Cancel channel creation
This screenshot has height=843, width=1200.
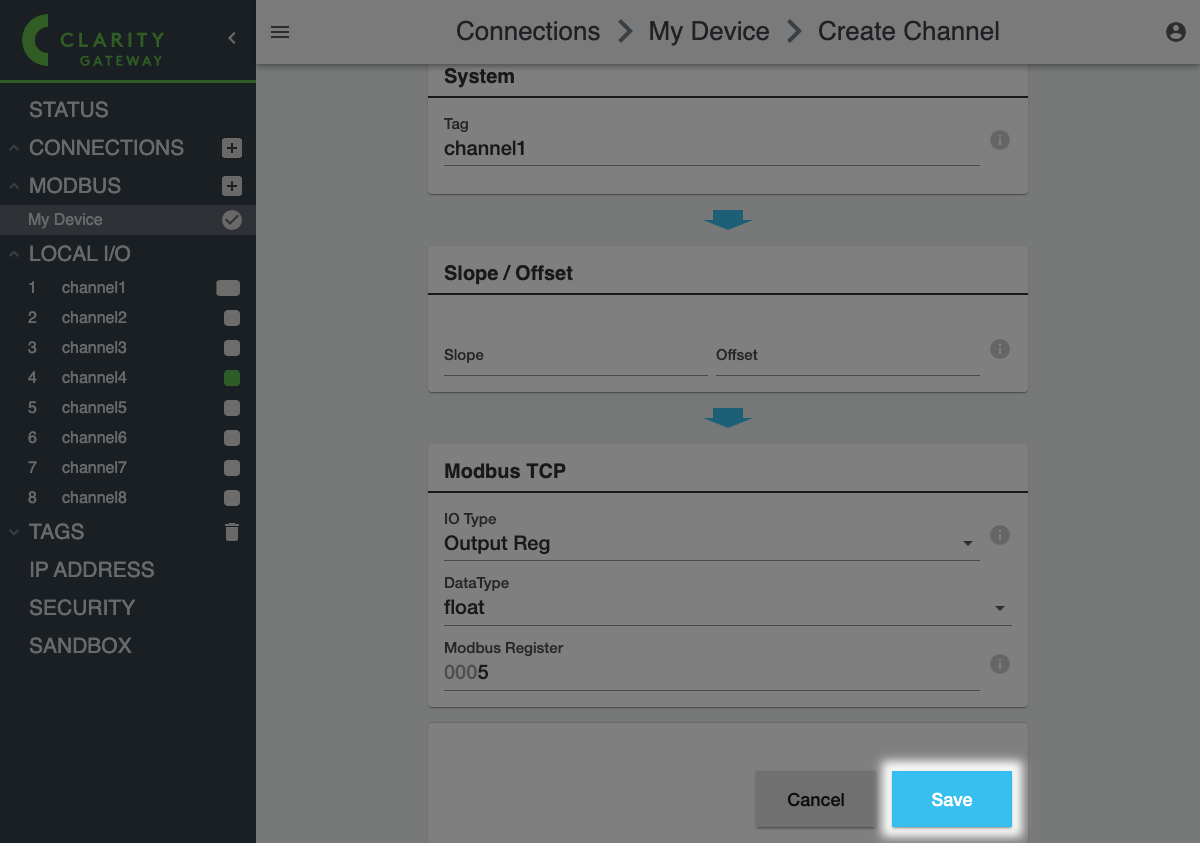point(816,800)
